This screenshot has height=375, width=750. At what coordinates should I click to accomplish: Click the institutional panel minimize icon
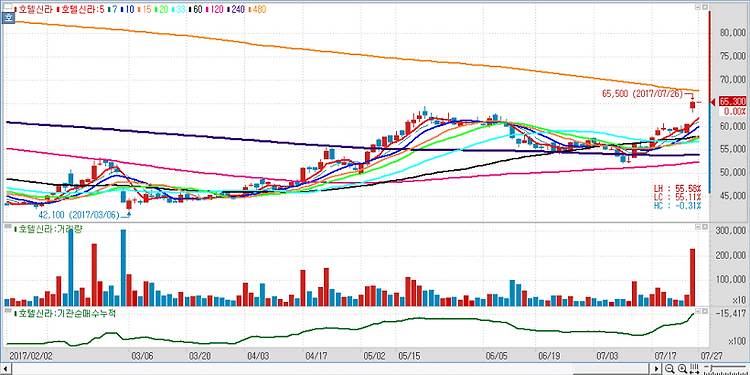tap(698, 311)
